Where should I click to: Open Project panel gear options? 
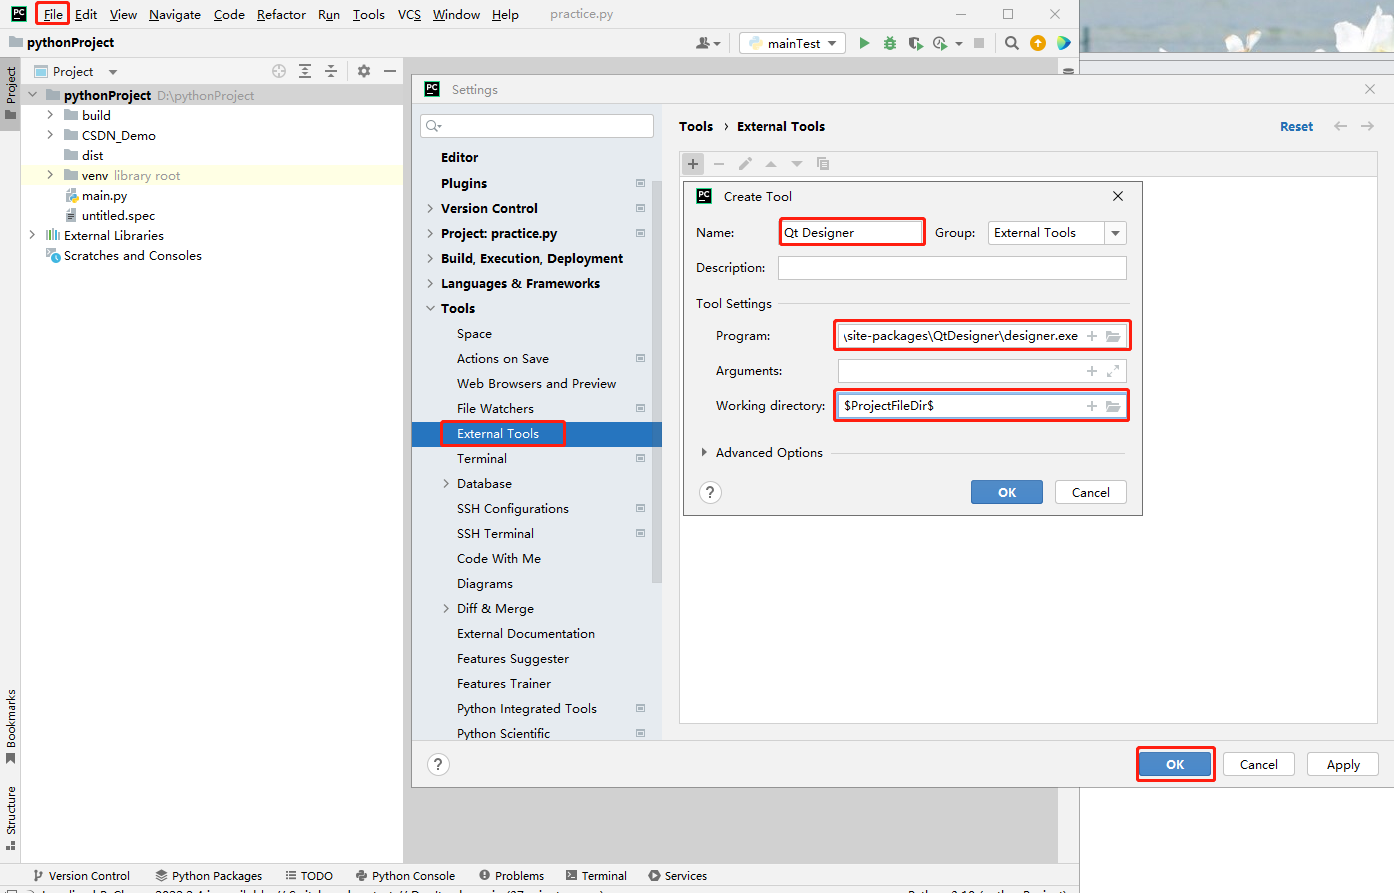coord(364,71)
